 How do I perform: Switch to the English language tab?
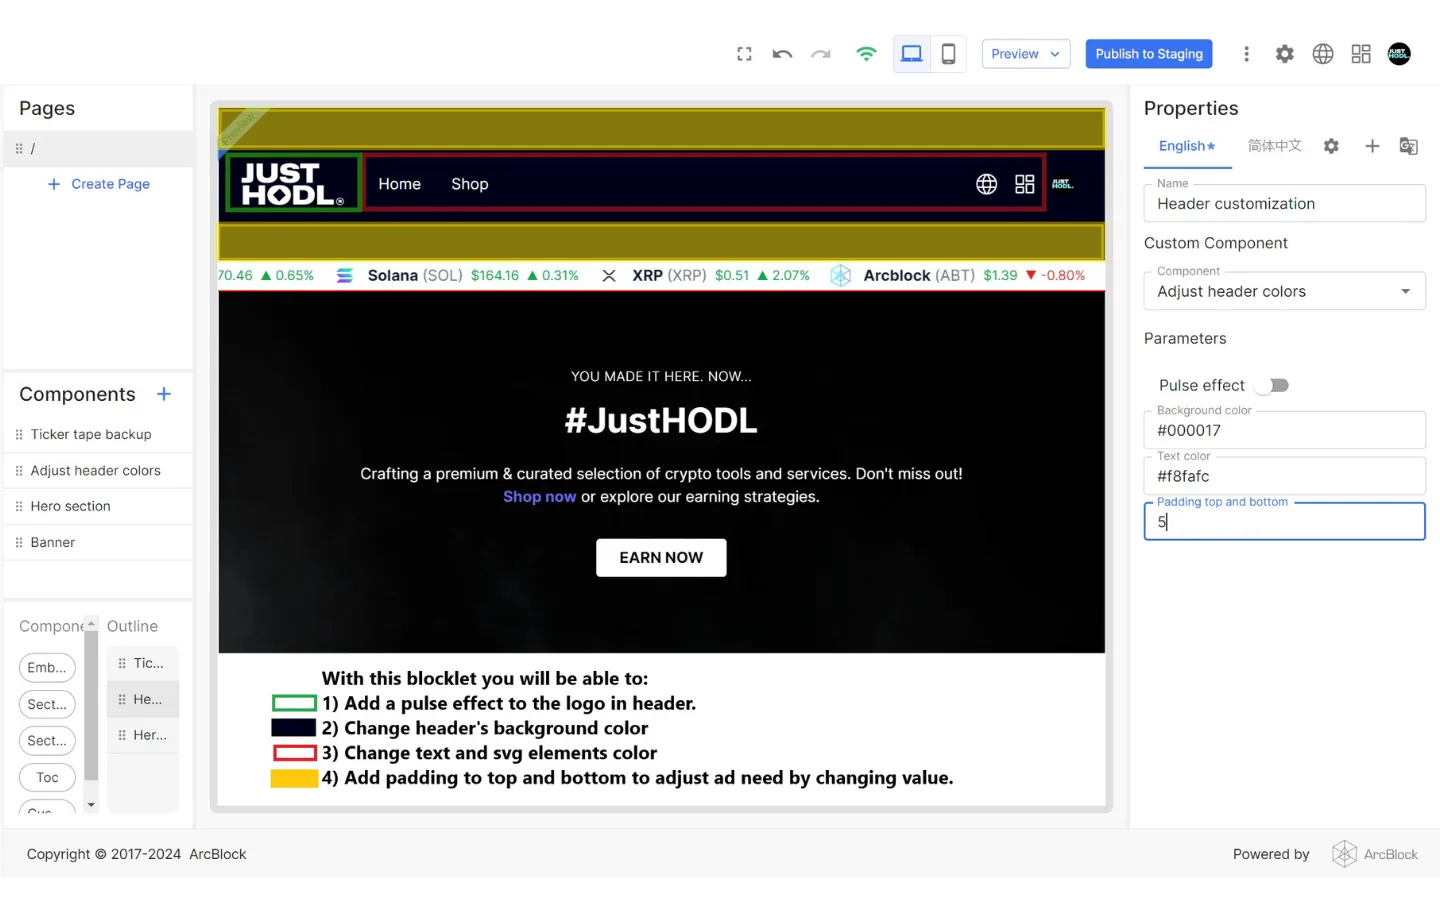pos(1187,146)
